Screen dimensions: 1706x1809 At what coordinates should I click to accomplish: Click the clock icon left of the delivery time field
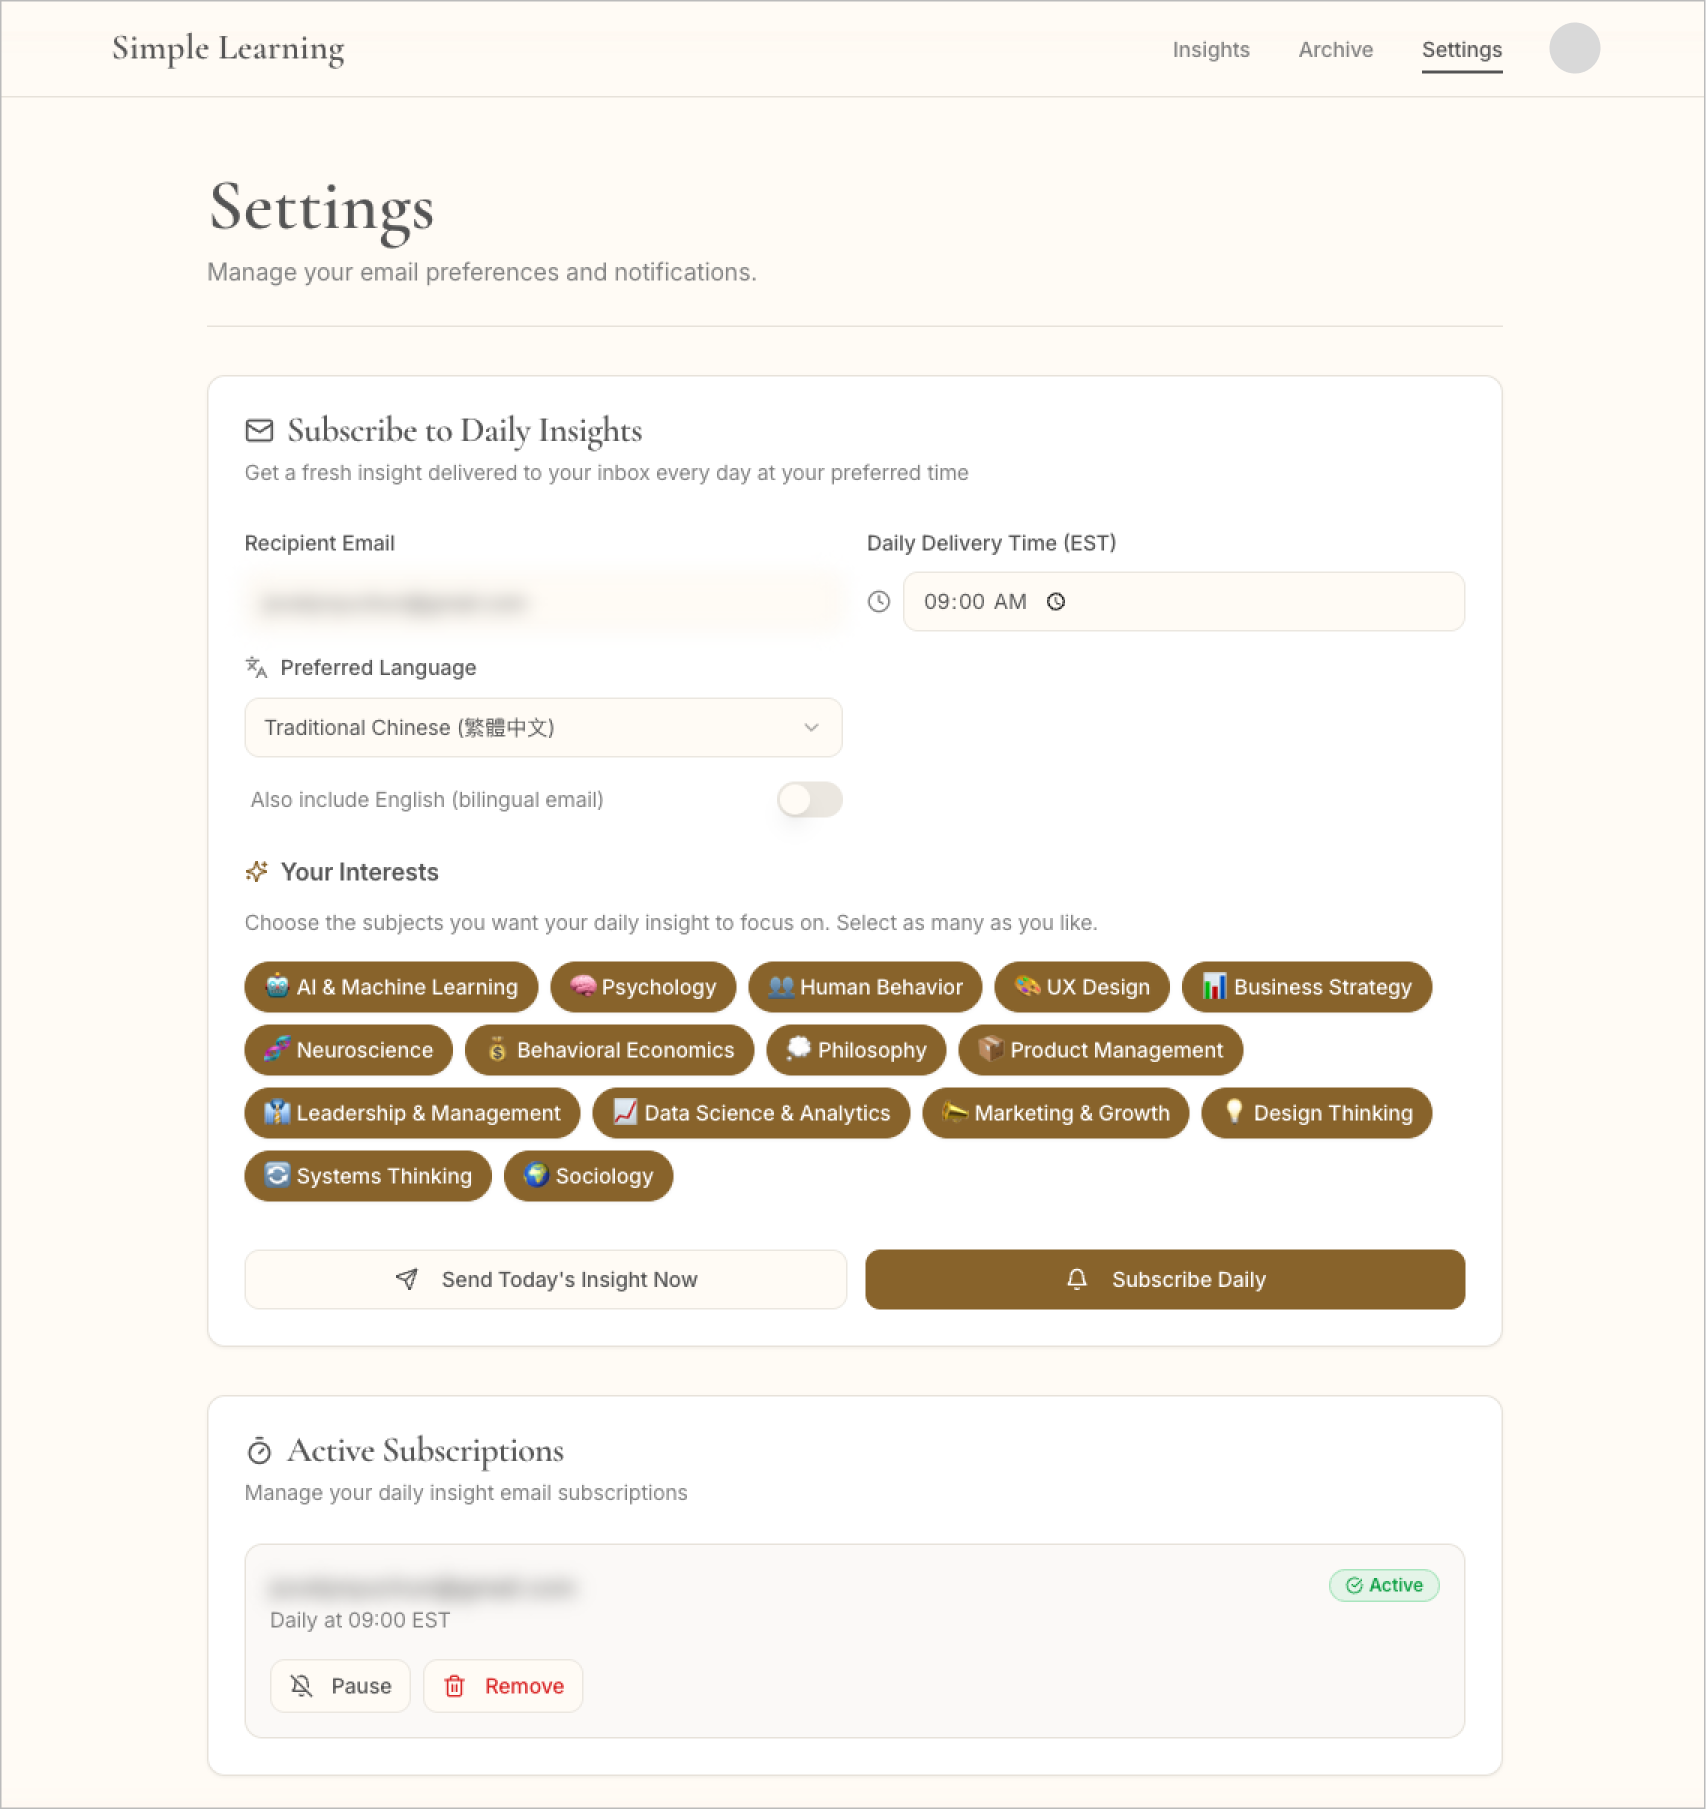pos(879,602)
